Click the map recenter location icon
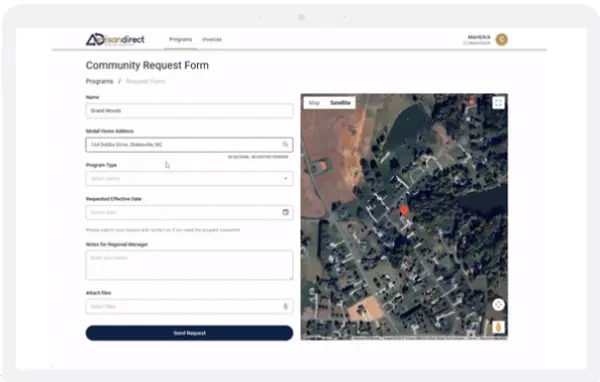The width and height of the screenshot is (600, 382). pyautogui.click(x=498, y=305)
